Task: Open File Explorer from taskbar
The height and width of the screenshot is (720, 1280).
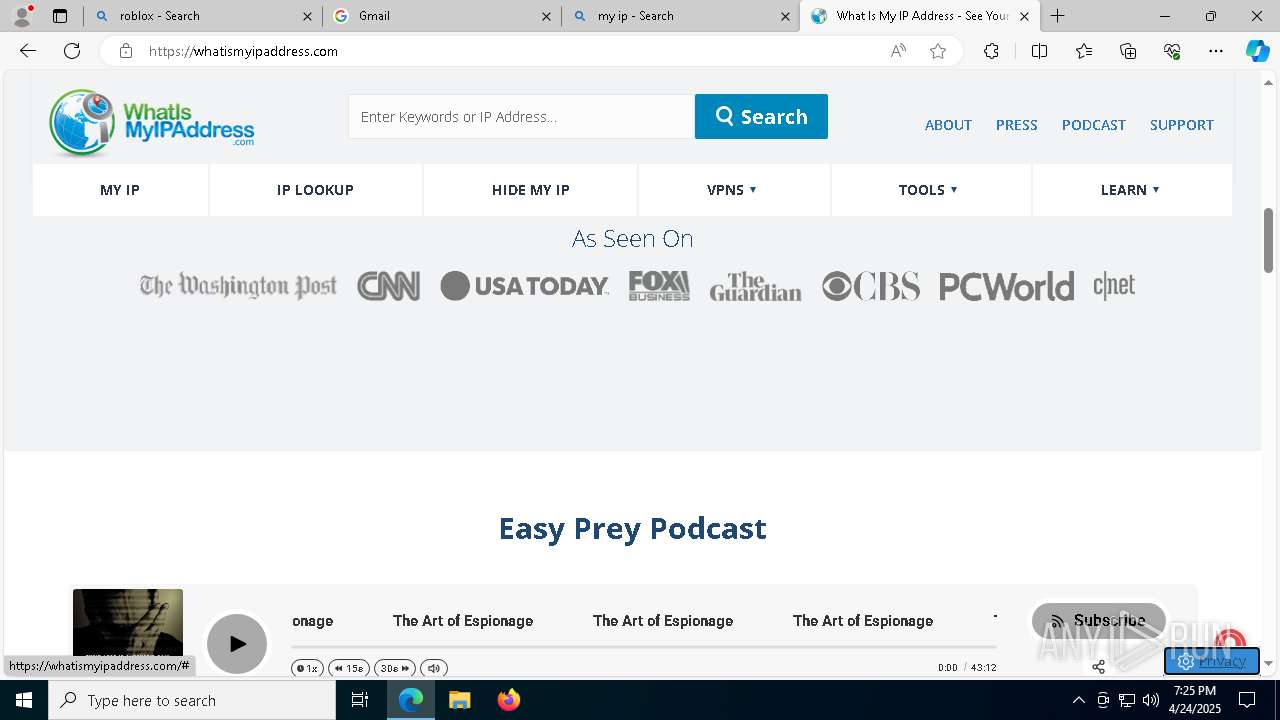Action: pyautogui.click(x=459, y=700)
